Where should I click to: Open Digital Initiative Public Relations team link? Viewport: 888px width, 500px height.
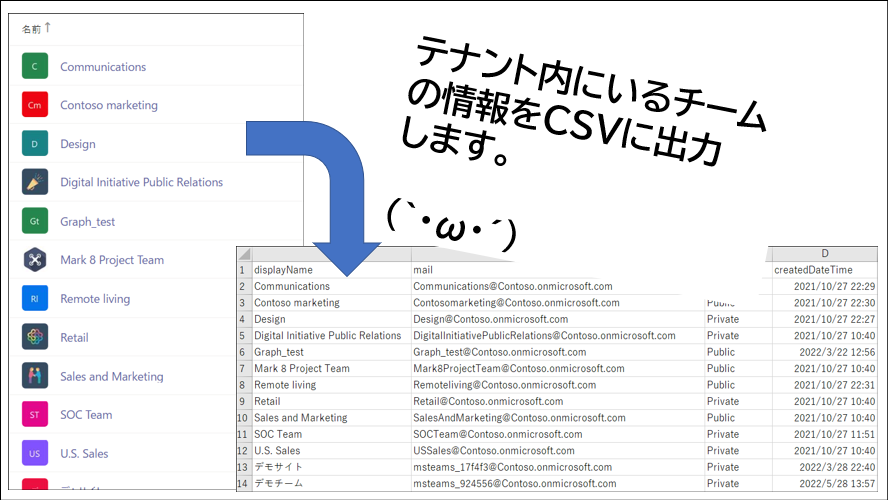click(x=142, y=182)
